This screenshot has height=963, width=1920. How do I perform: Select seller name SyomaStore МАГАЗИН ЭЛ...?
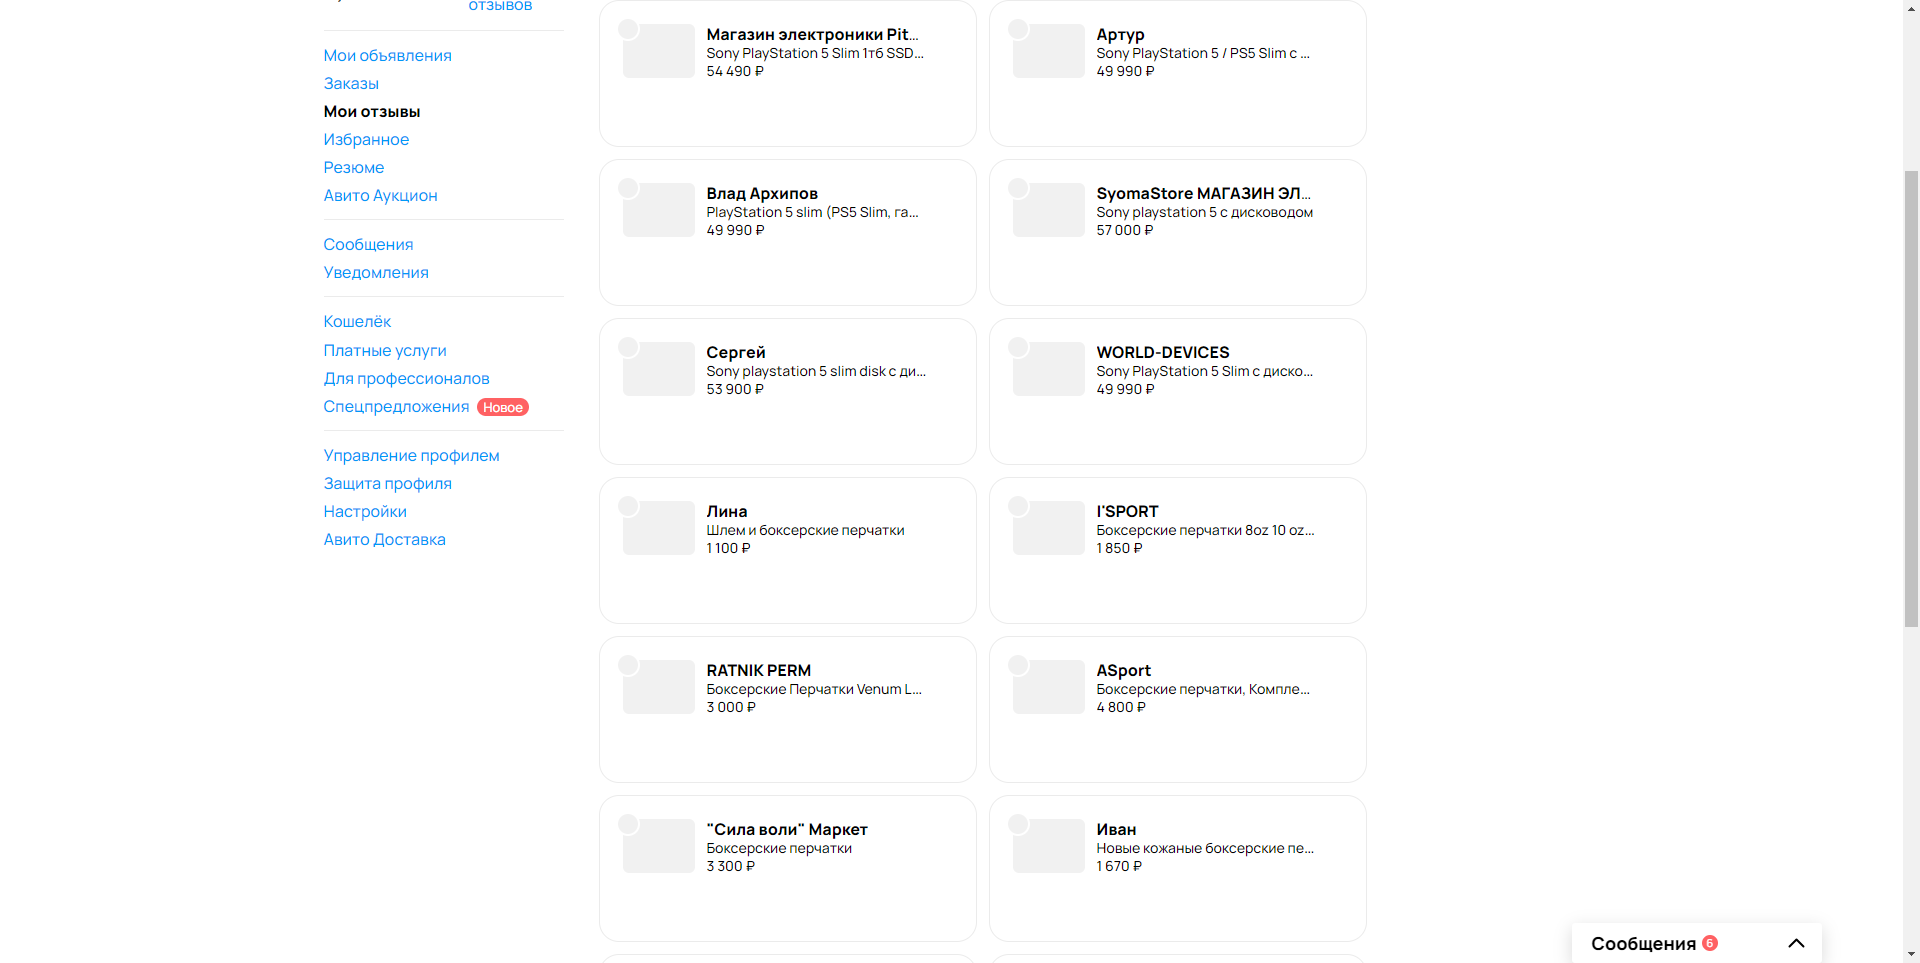(x=1203, y=193)
